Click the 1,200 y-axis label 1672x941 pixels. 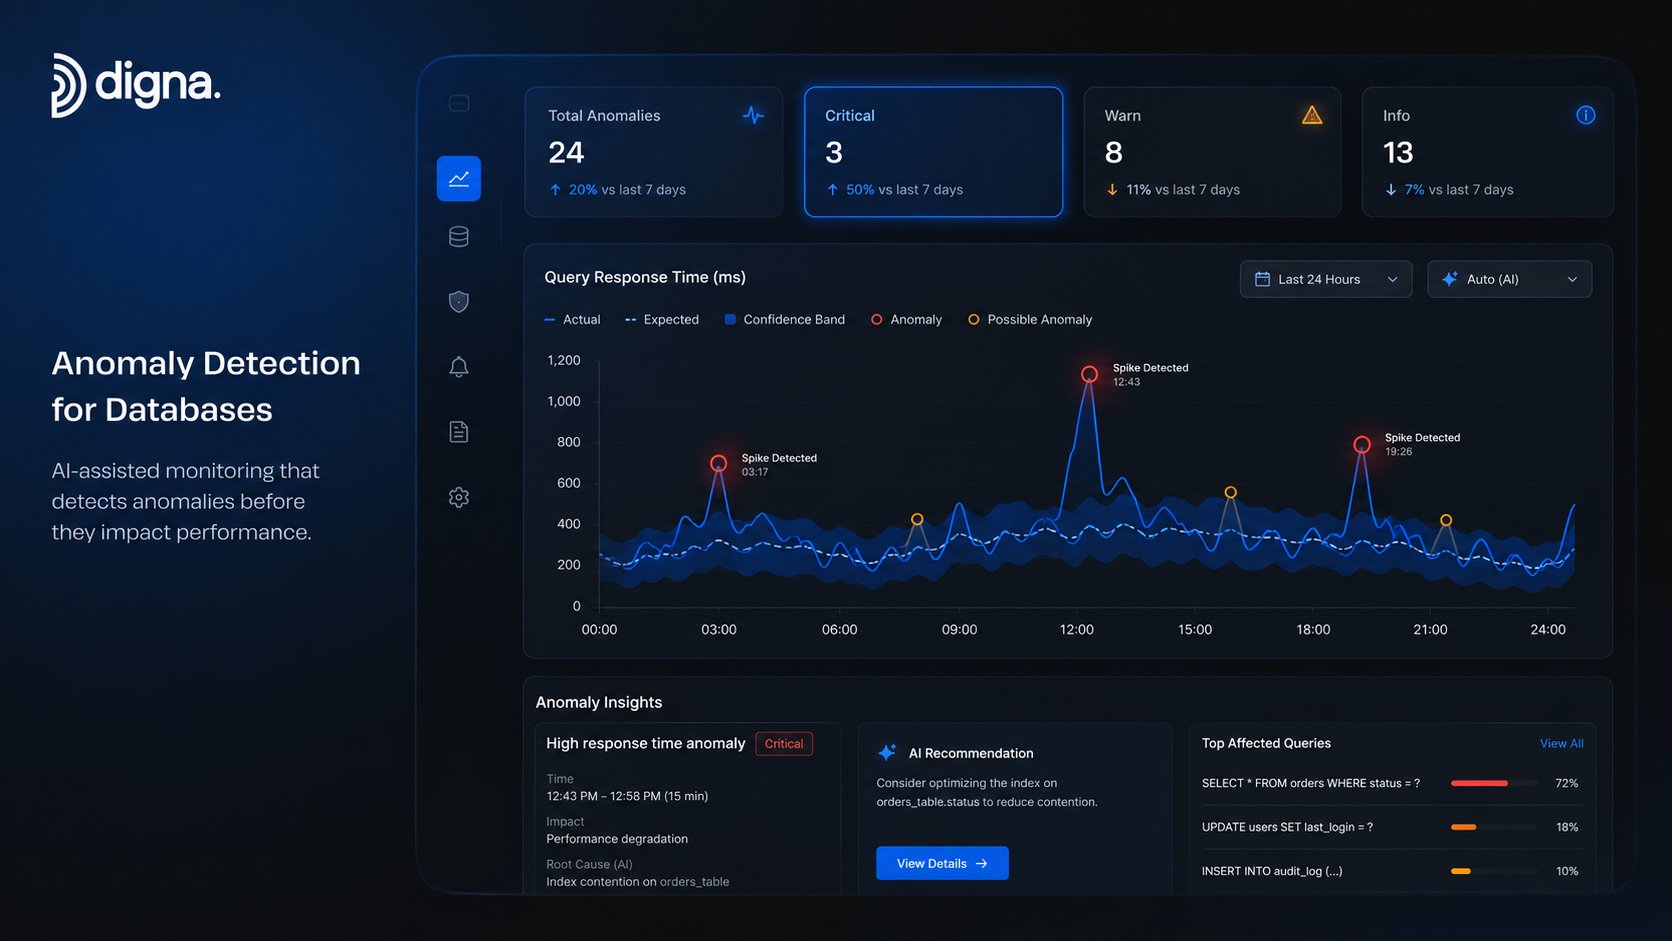point(564,360)
